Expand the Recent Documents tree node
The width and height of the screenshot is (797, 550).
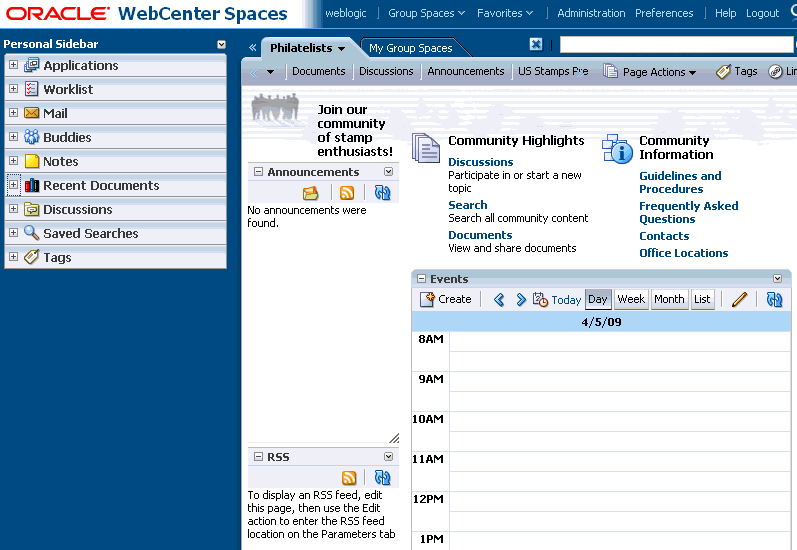click(14, 185)
